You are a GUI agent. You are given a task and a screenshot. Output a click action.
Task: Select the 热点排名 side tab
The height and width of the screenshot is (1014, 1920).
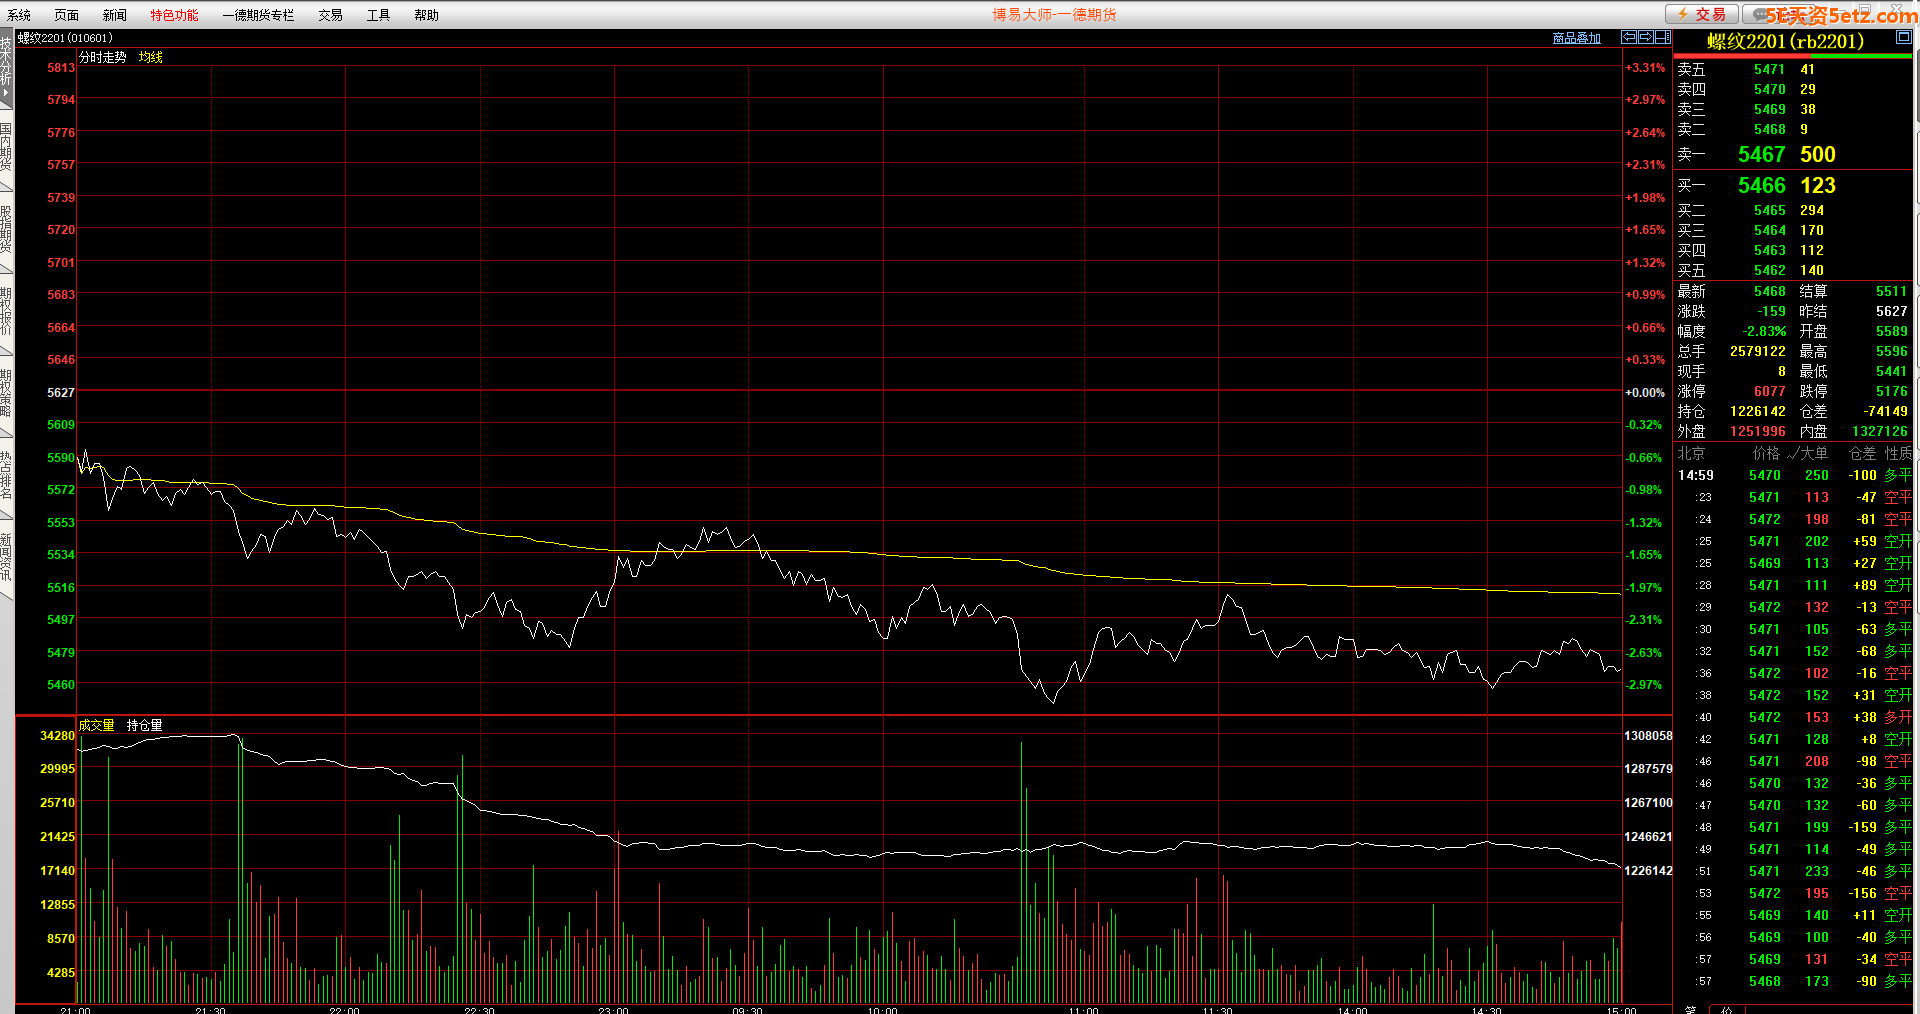pos(6,475)
